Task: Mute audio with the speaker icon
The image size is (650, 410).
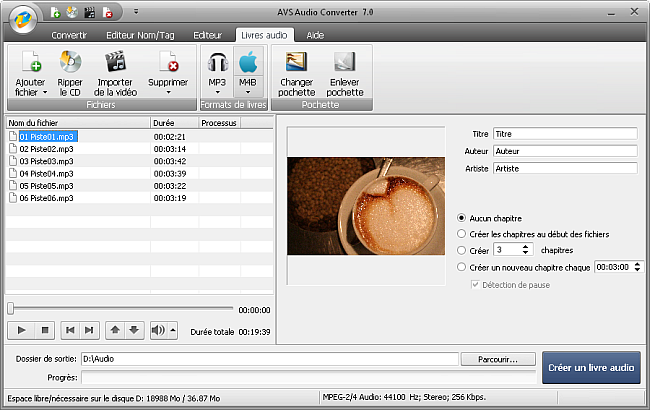Action: [x=158, y=330]
